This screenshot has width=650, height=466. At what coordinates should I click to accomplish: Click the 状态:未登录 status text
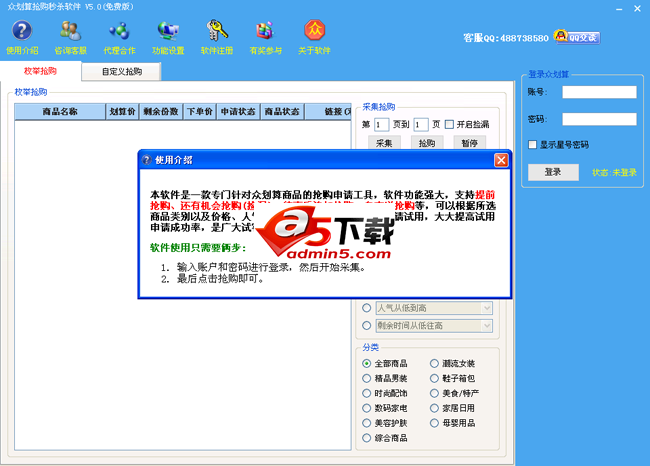614,172
